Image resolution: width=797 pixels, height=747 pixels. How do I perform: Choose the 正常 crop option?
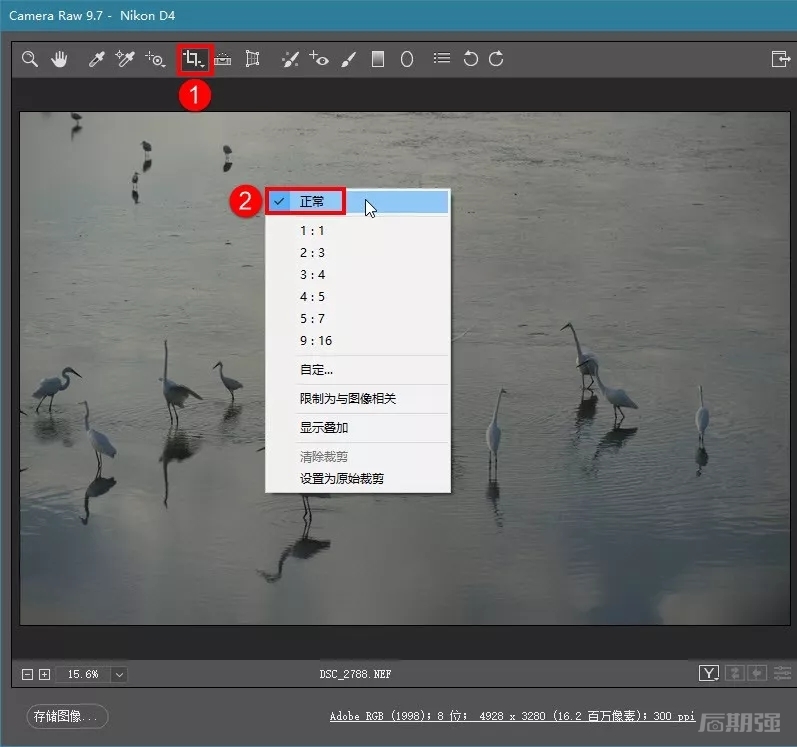[x=358, y=202]
